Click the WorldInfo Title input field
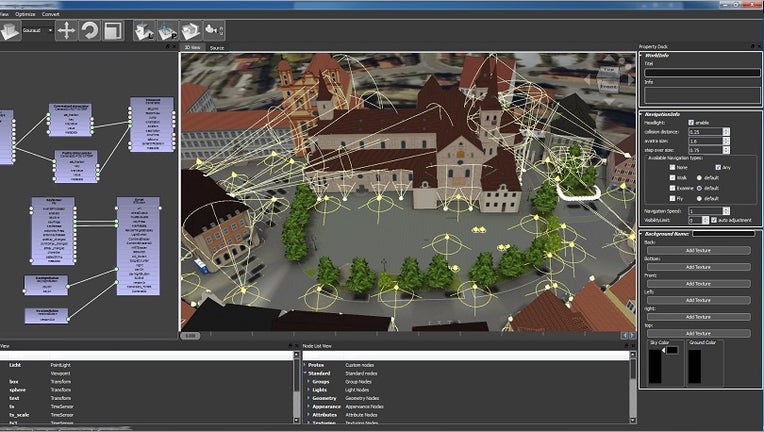The height and width of the screenshot is (432, 764). pyautogui.click(x=702, y=73)
